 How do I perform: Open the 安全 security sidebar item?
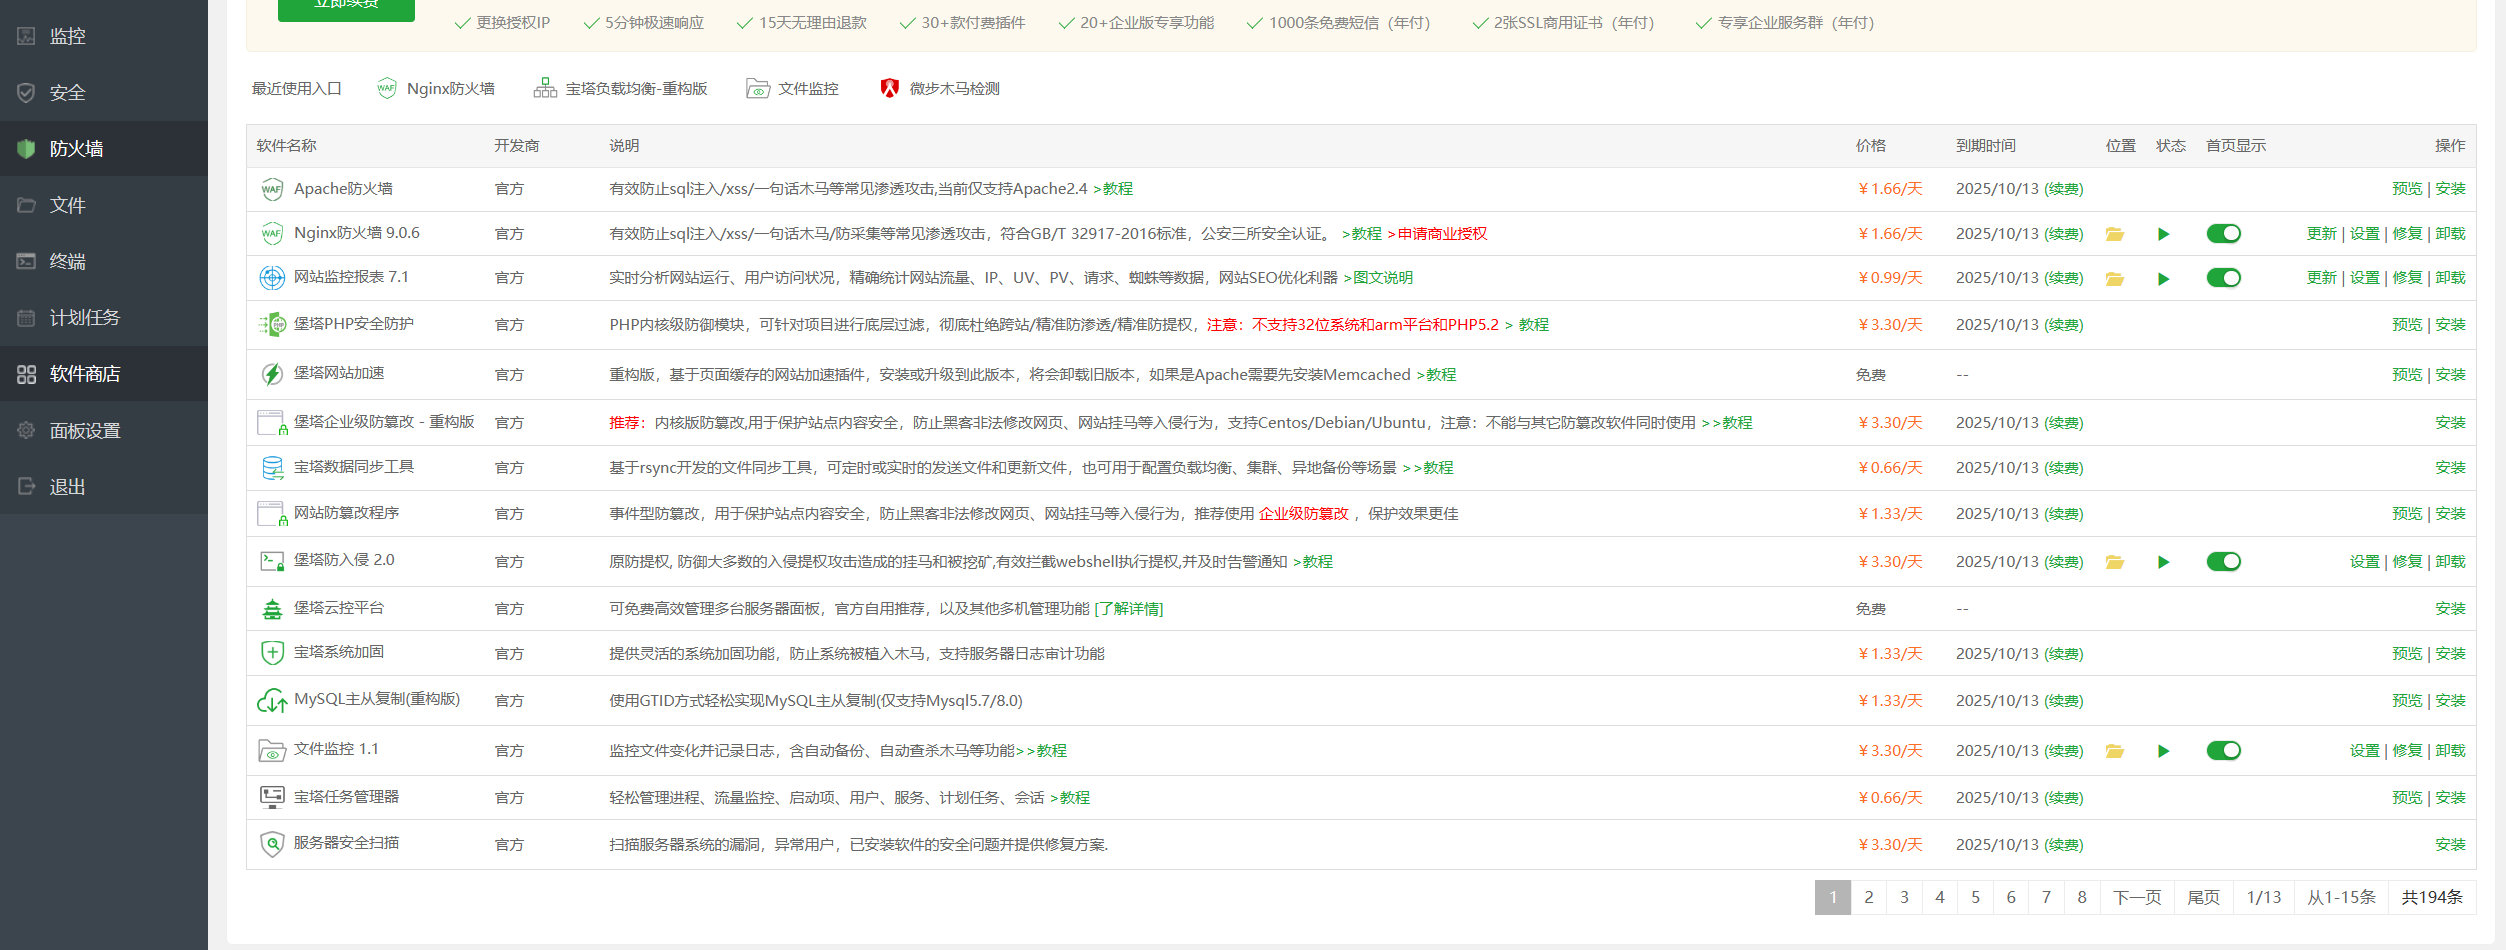tap(104, 93)
